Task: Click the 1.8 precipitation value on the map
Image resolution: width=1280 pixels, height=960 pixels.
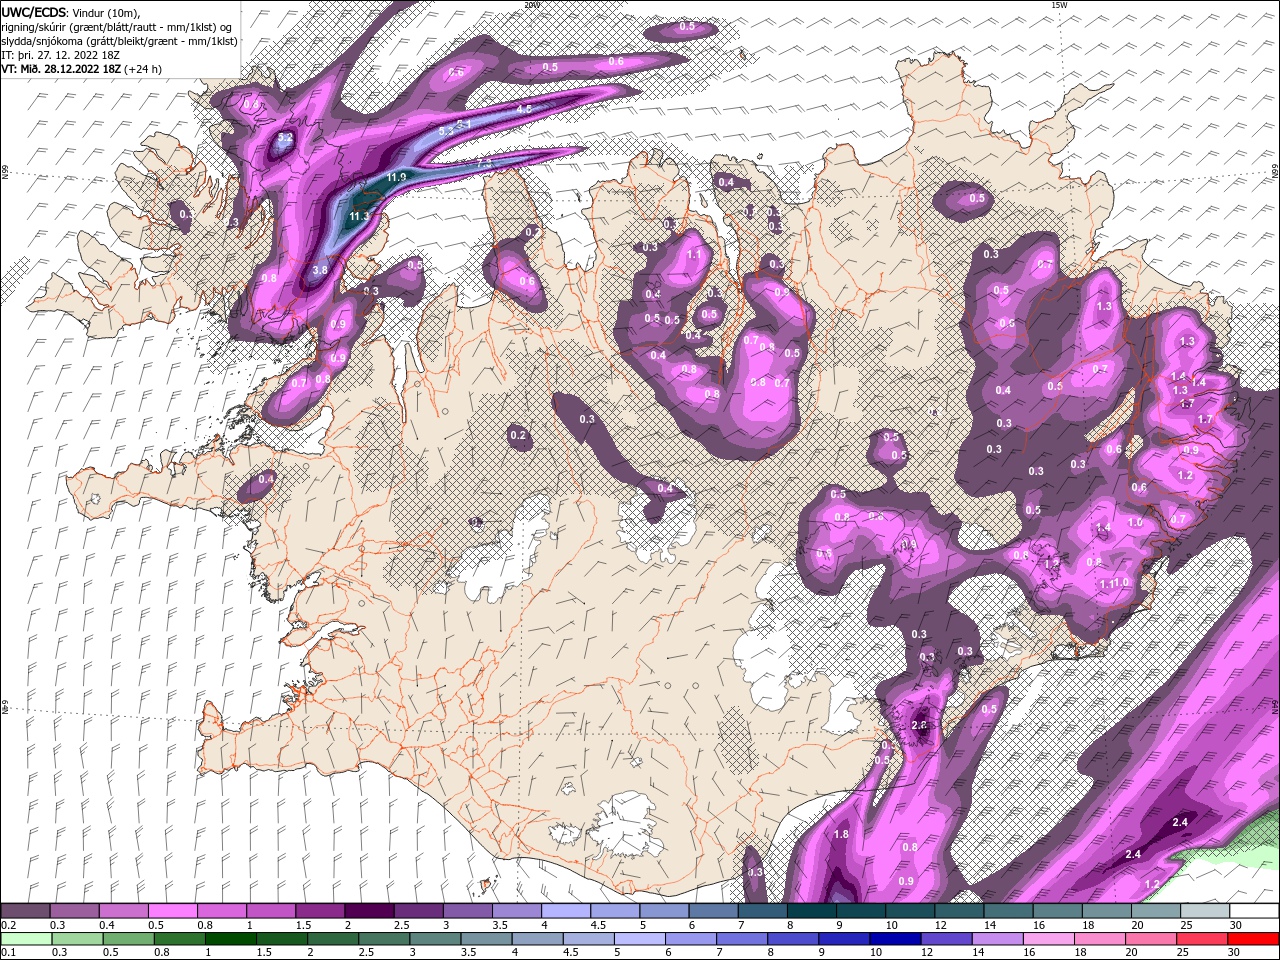Action: click(841, 834)
